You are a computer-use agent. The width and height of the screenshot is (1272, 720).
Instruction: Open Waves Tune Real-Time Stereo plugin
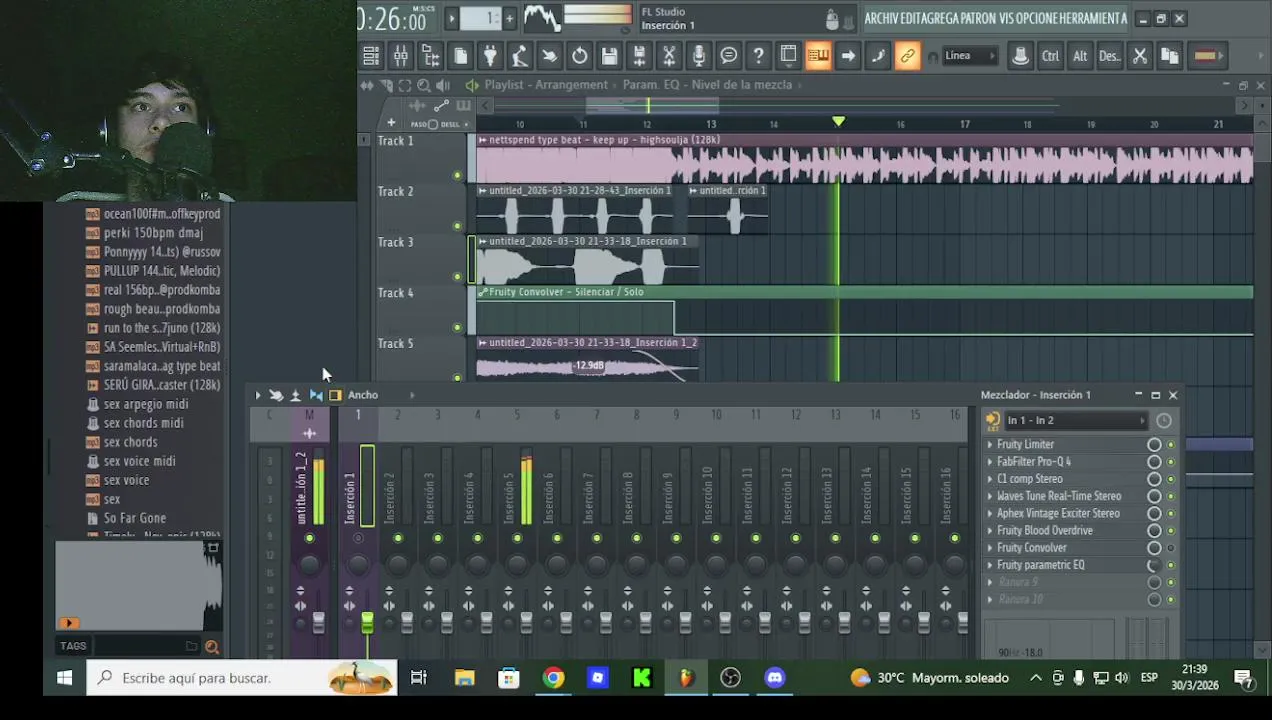tap(1058, 496)
